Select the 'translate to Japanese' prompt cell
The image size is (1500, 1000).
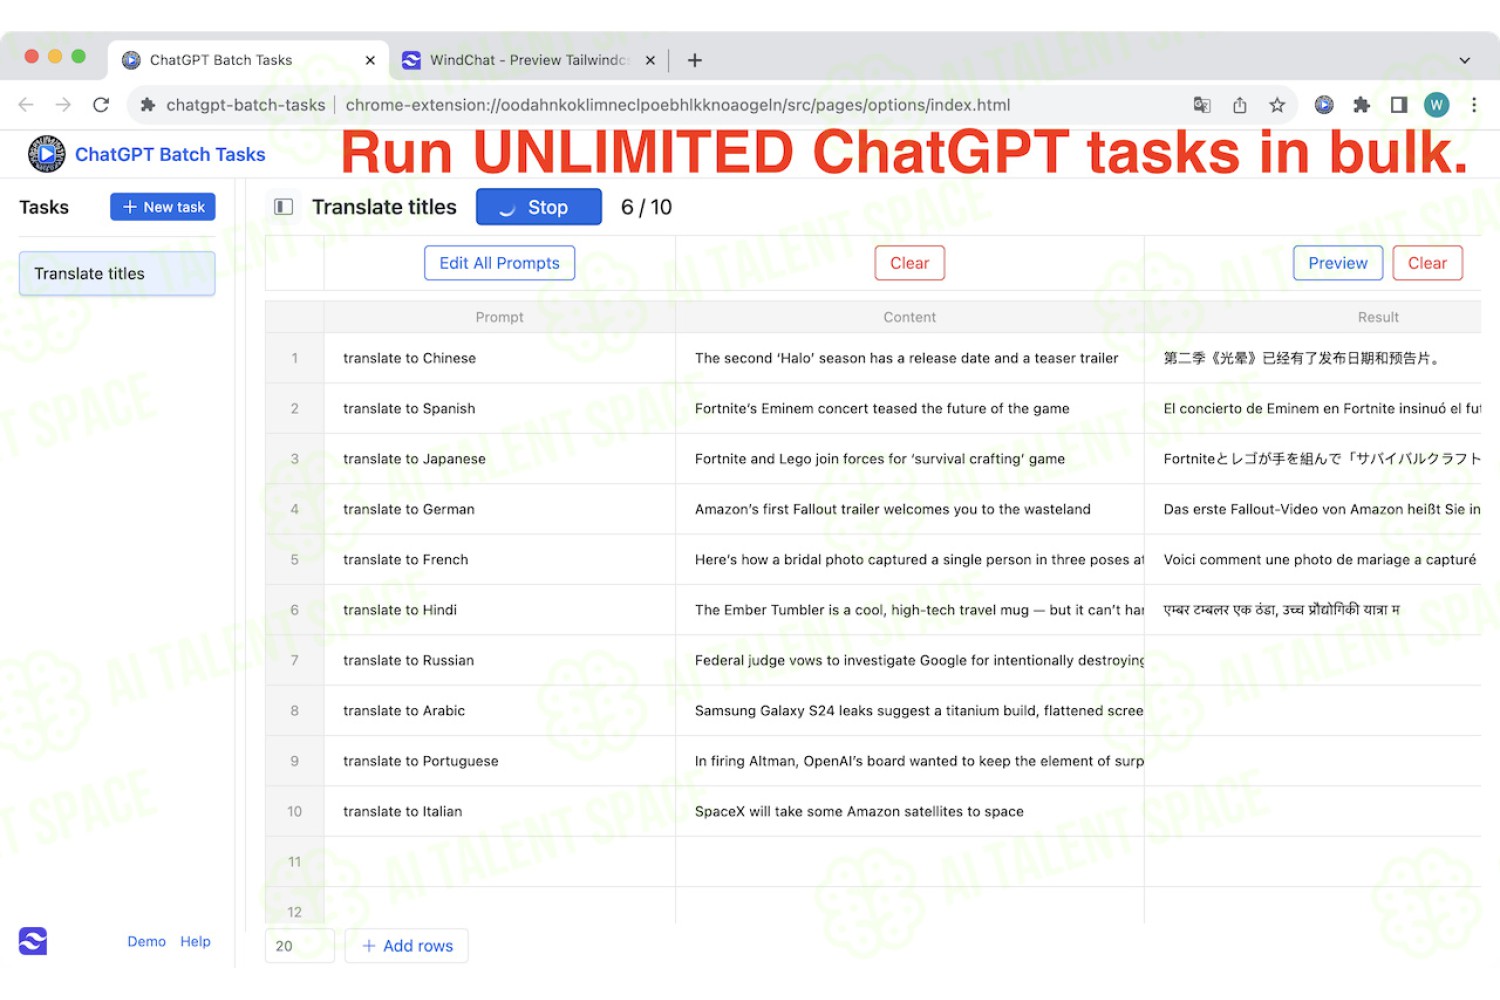(500, 459)
